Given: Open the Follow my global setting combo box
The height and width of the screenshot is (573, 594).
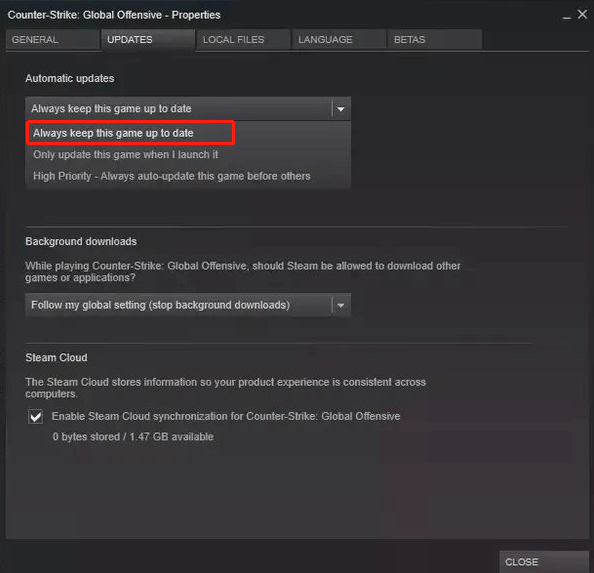Looking at the screenshot, I should coord(188,305).
